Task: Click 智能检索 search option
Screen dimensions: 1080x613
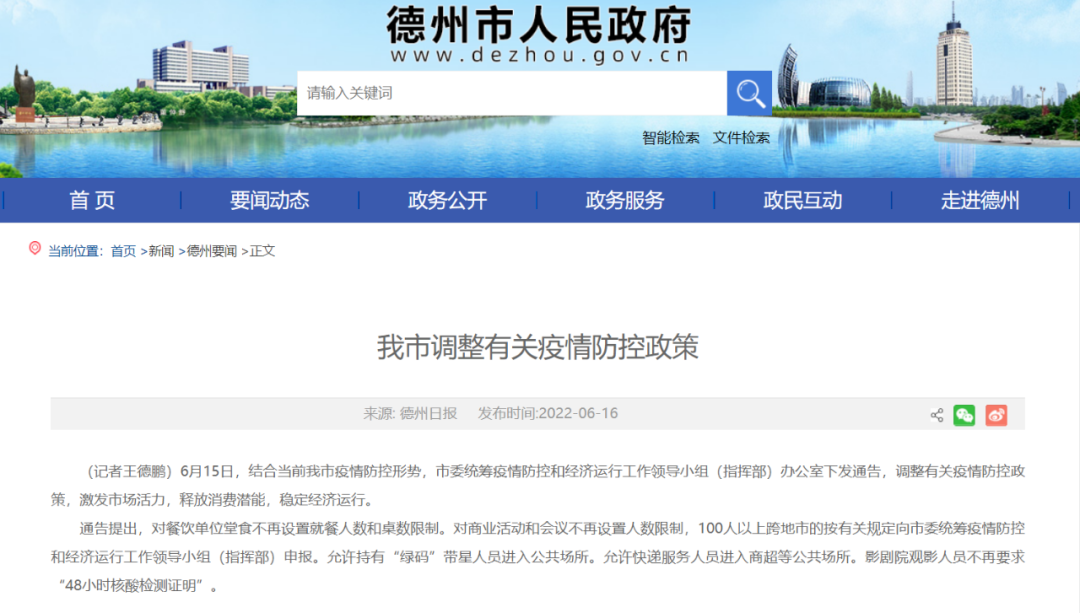Action: 670,137
